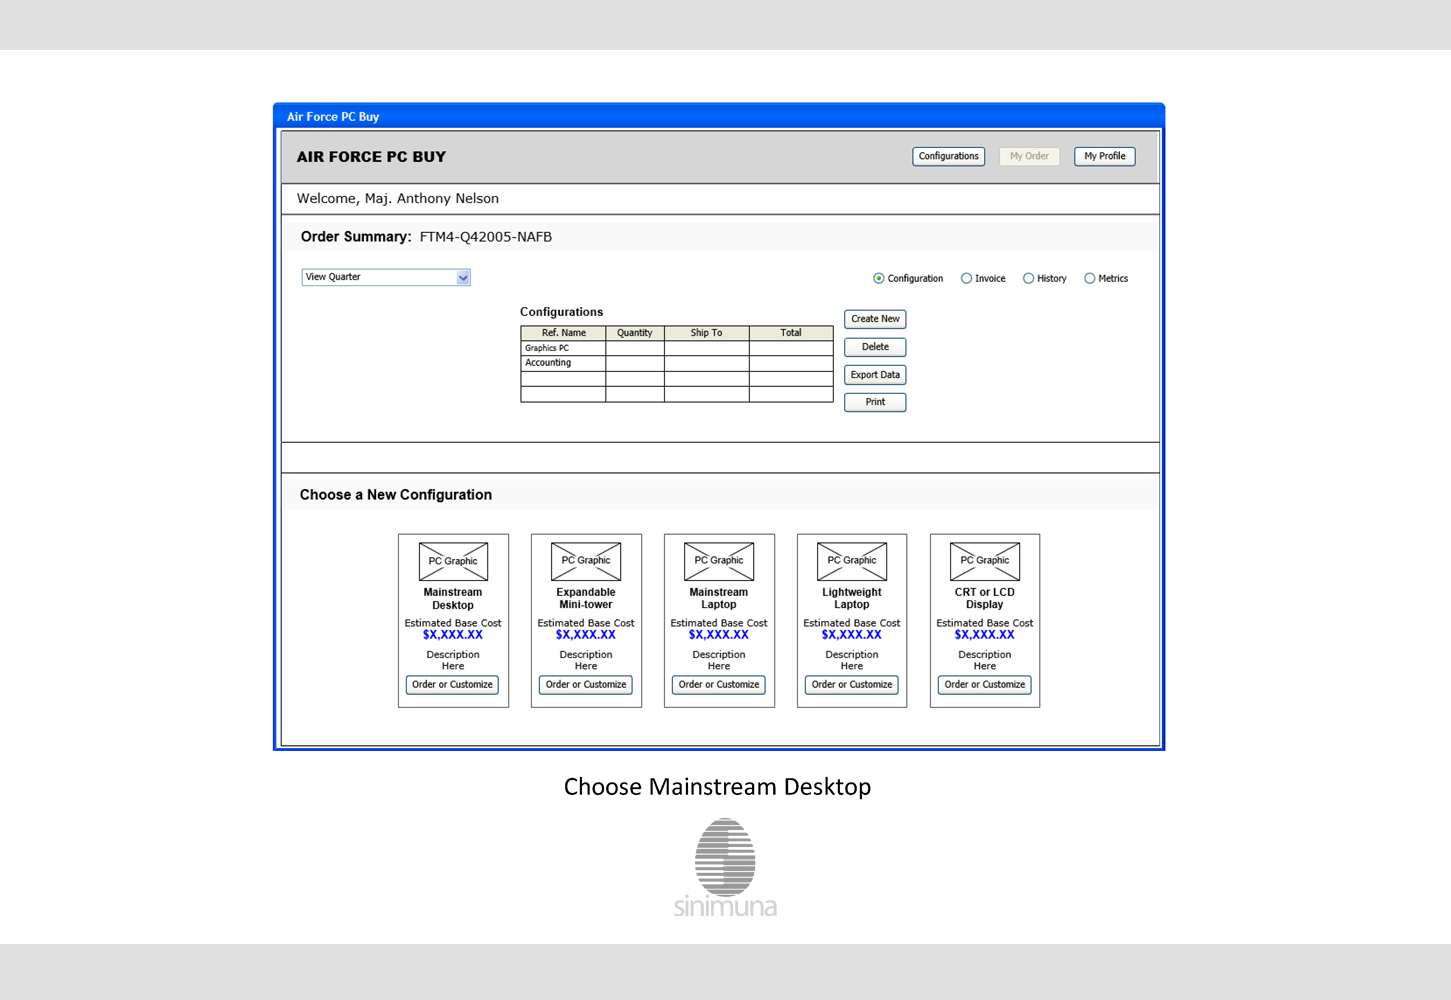1451x1000 pixels.
Task: Click the Ship To column header
Action: (x=706, y=333)
